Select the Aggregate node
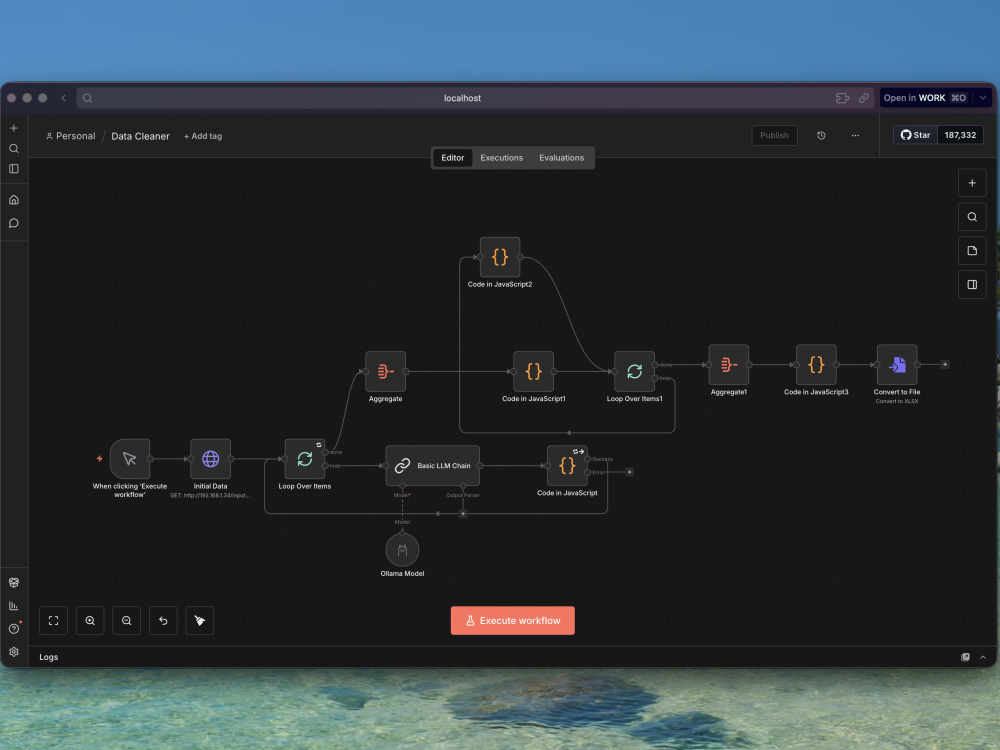 [x=385, y=371]
